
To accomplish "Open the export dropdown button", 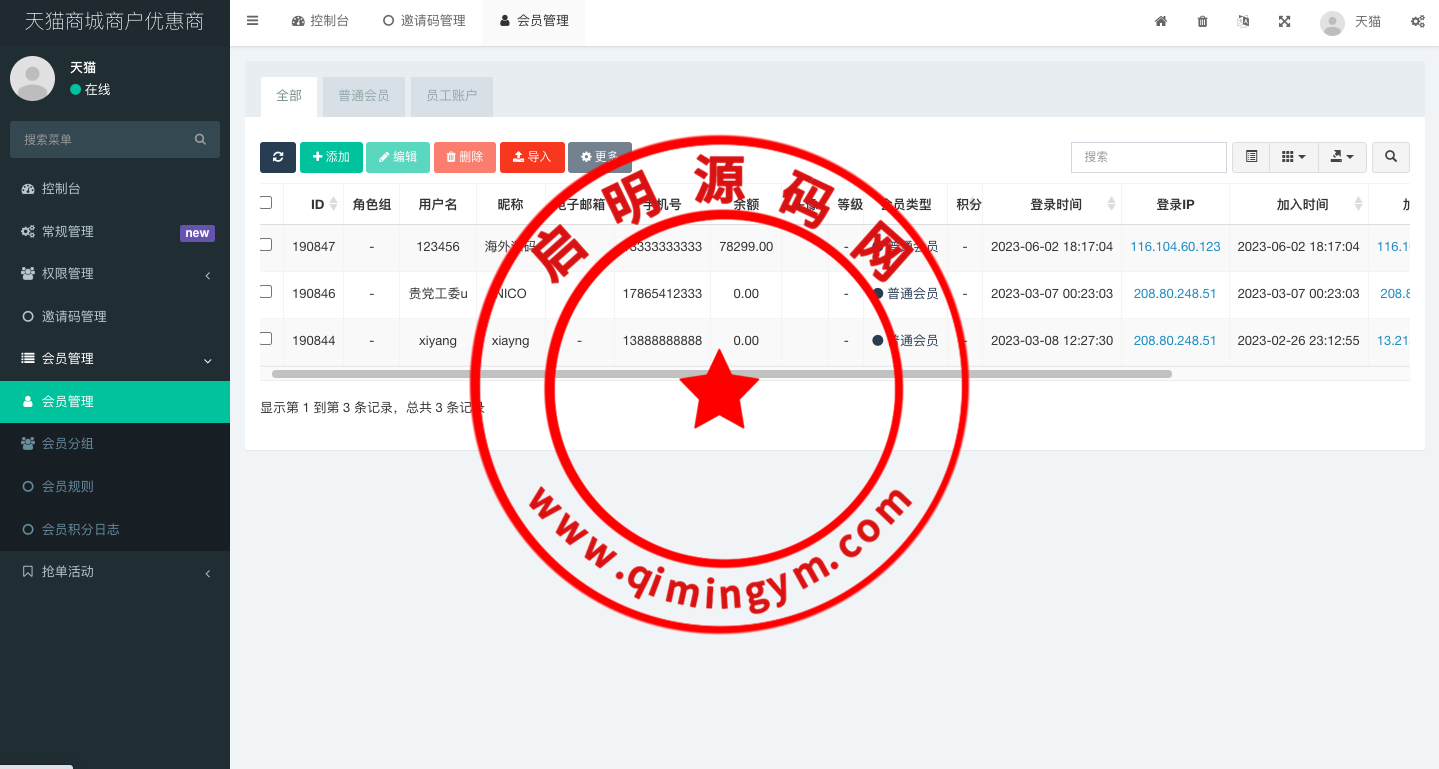I will pos(1342,157).
